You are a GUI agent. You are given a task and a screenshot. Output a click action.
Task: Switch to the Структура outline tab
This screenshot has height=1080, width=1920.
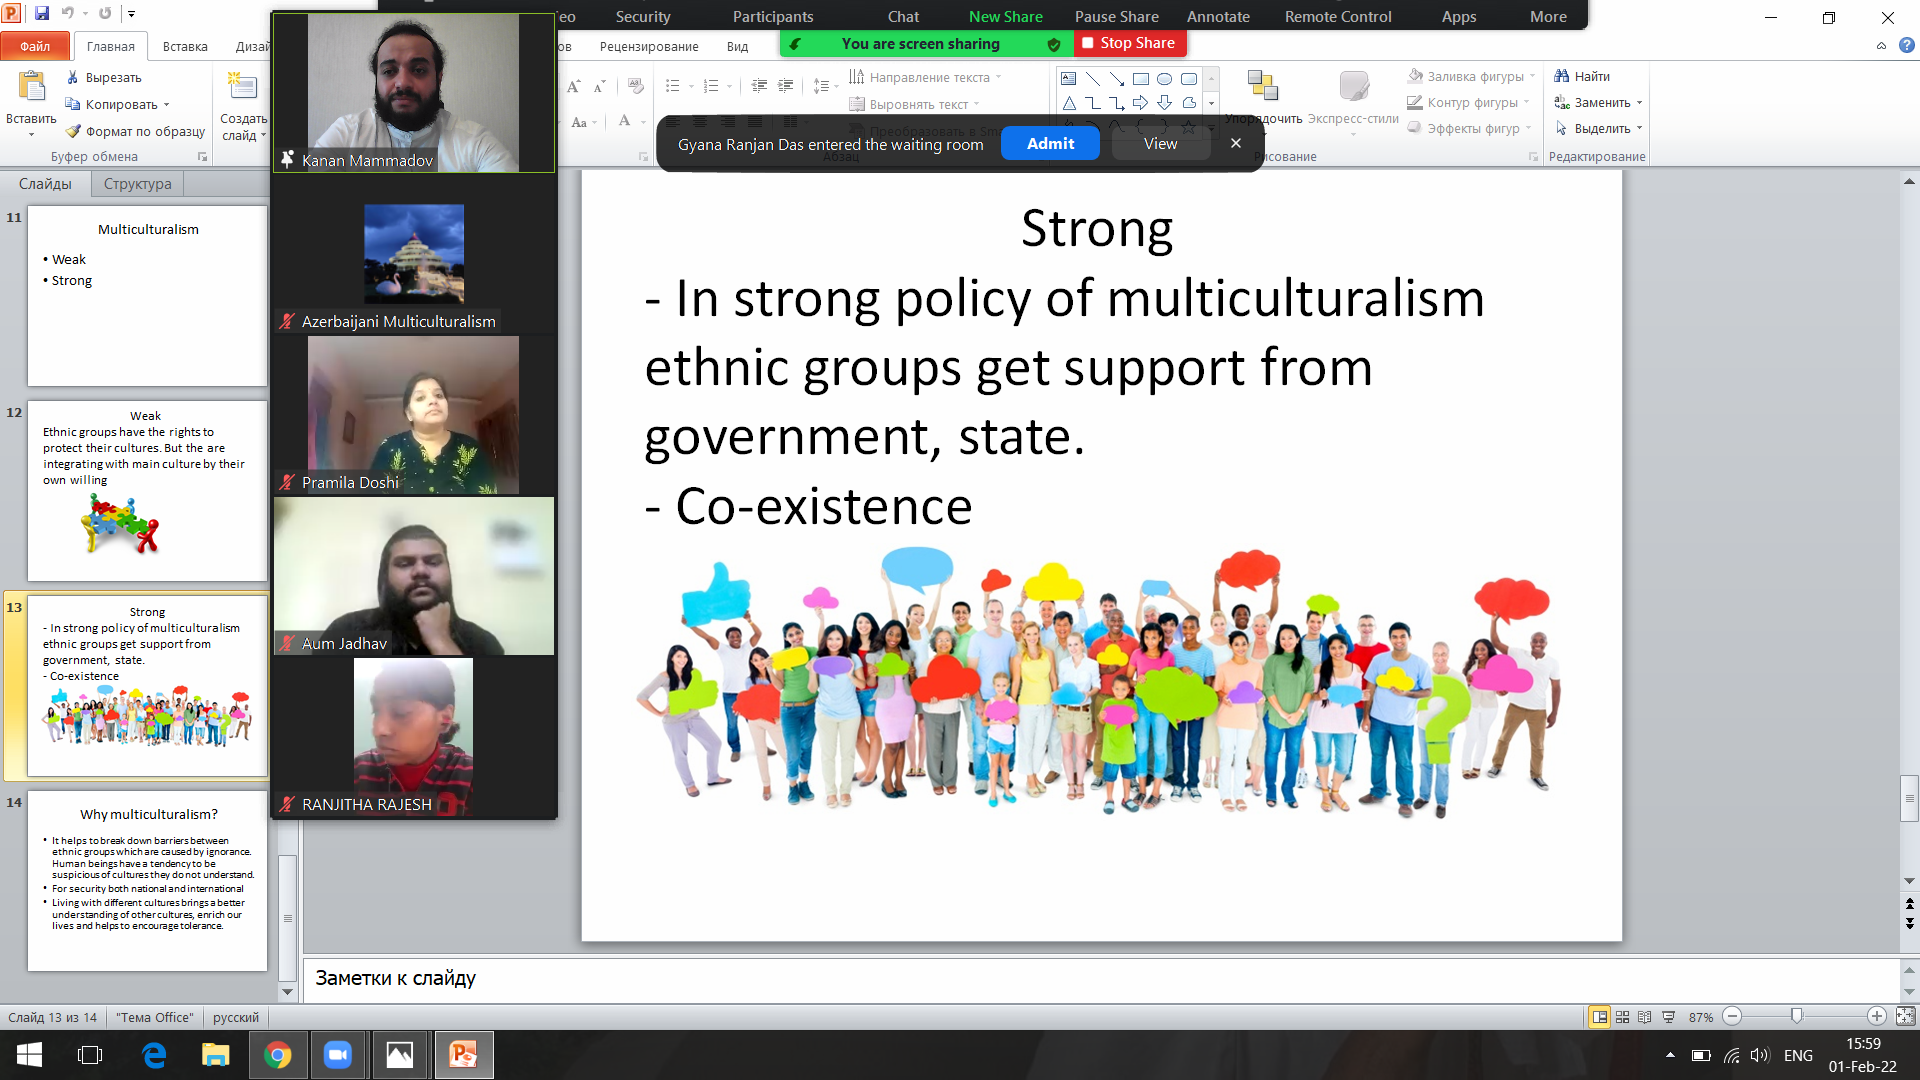click(137, 184)
